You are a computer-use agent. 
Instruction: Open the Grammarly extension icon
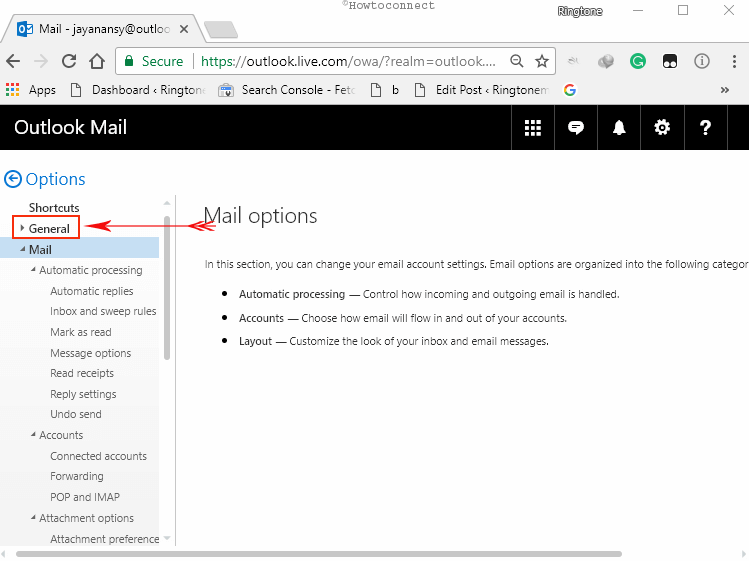[x=638, y=61]
